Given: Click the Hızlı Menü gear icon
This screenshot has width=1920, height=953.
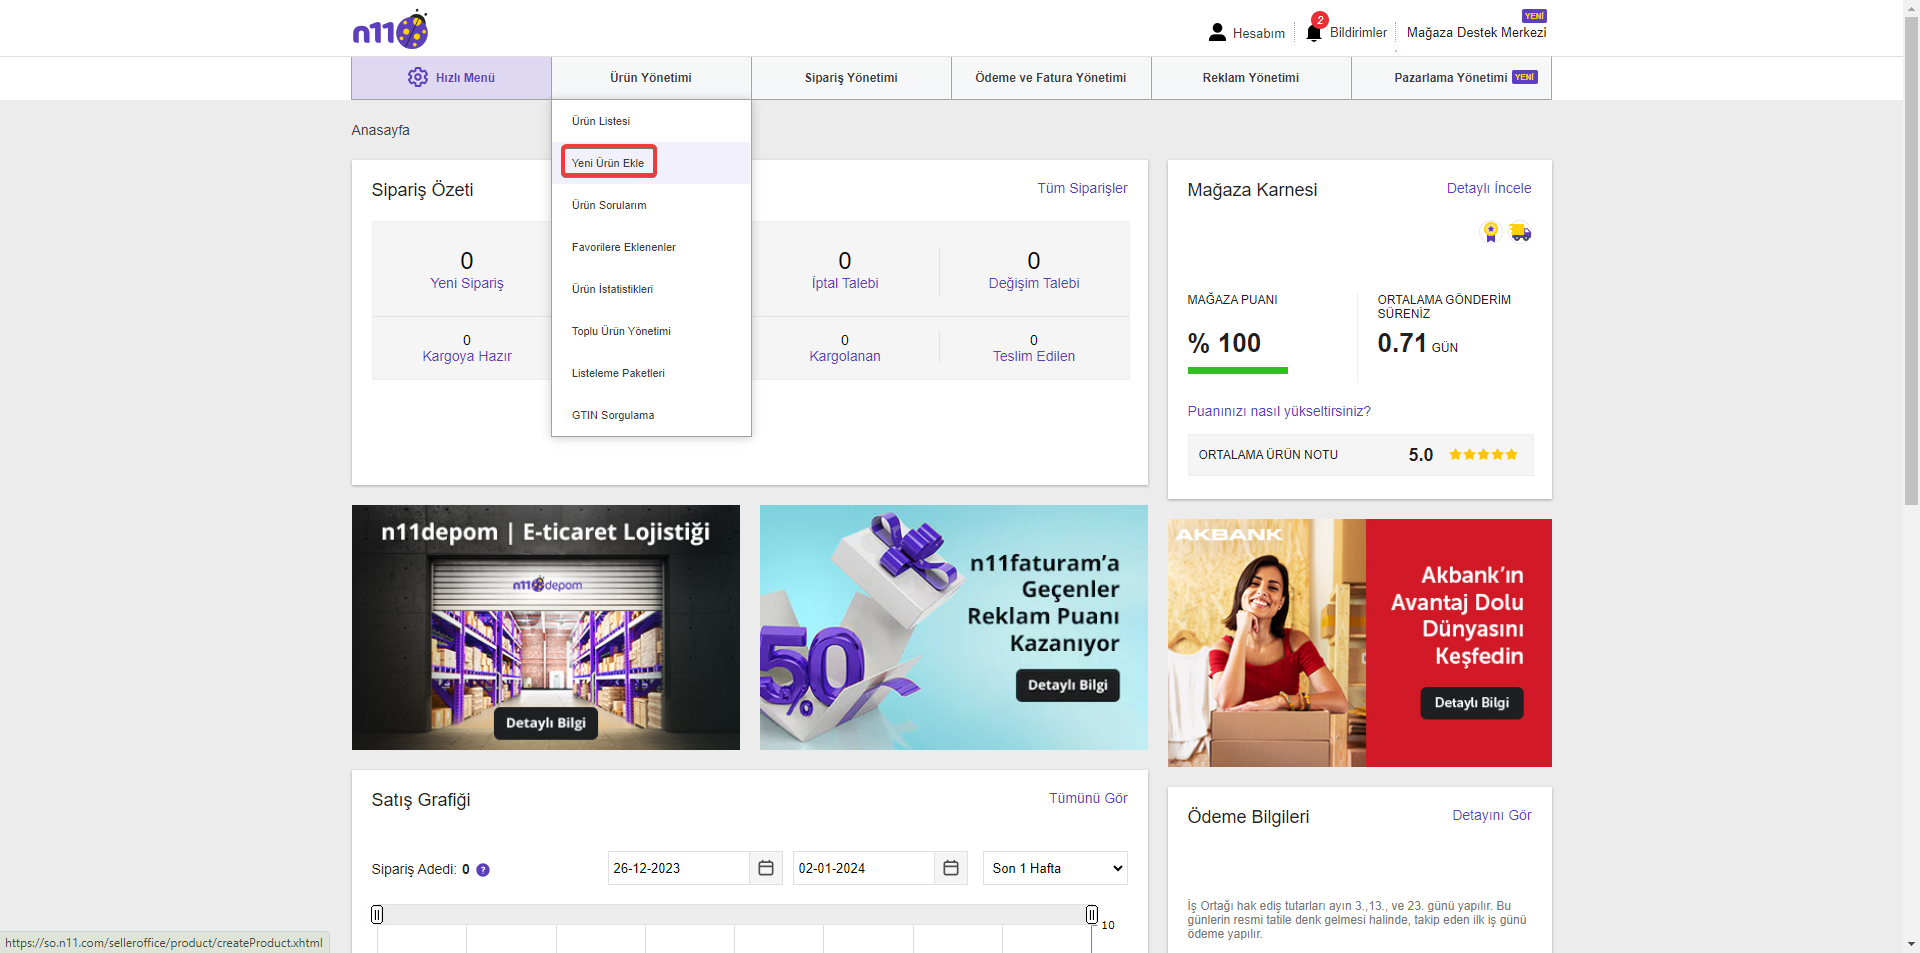Looking at the screenshot, I should 417,77.
